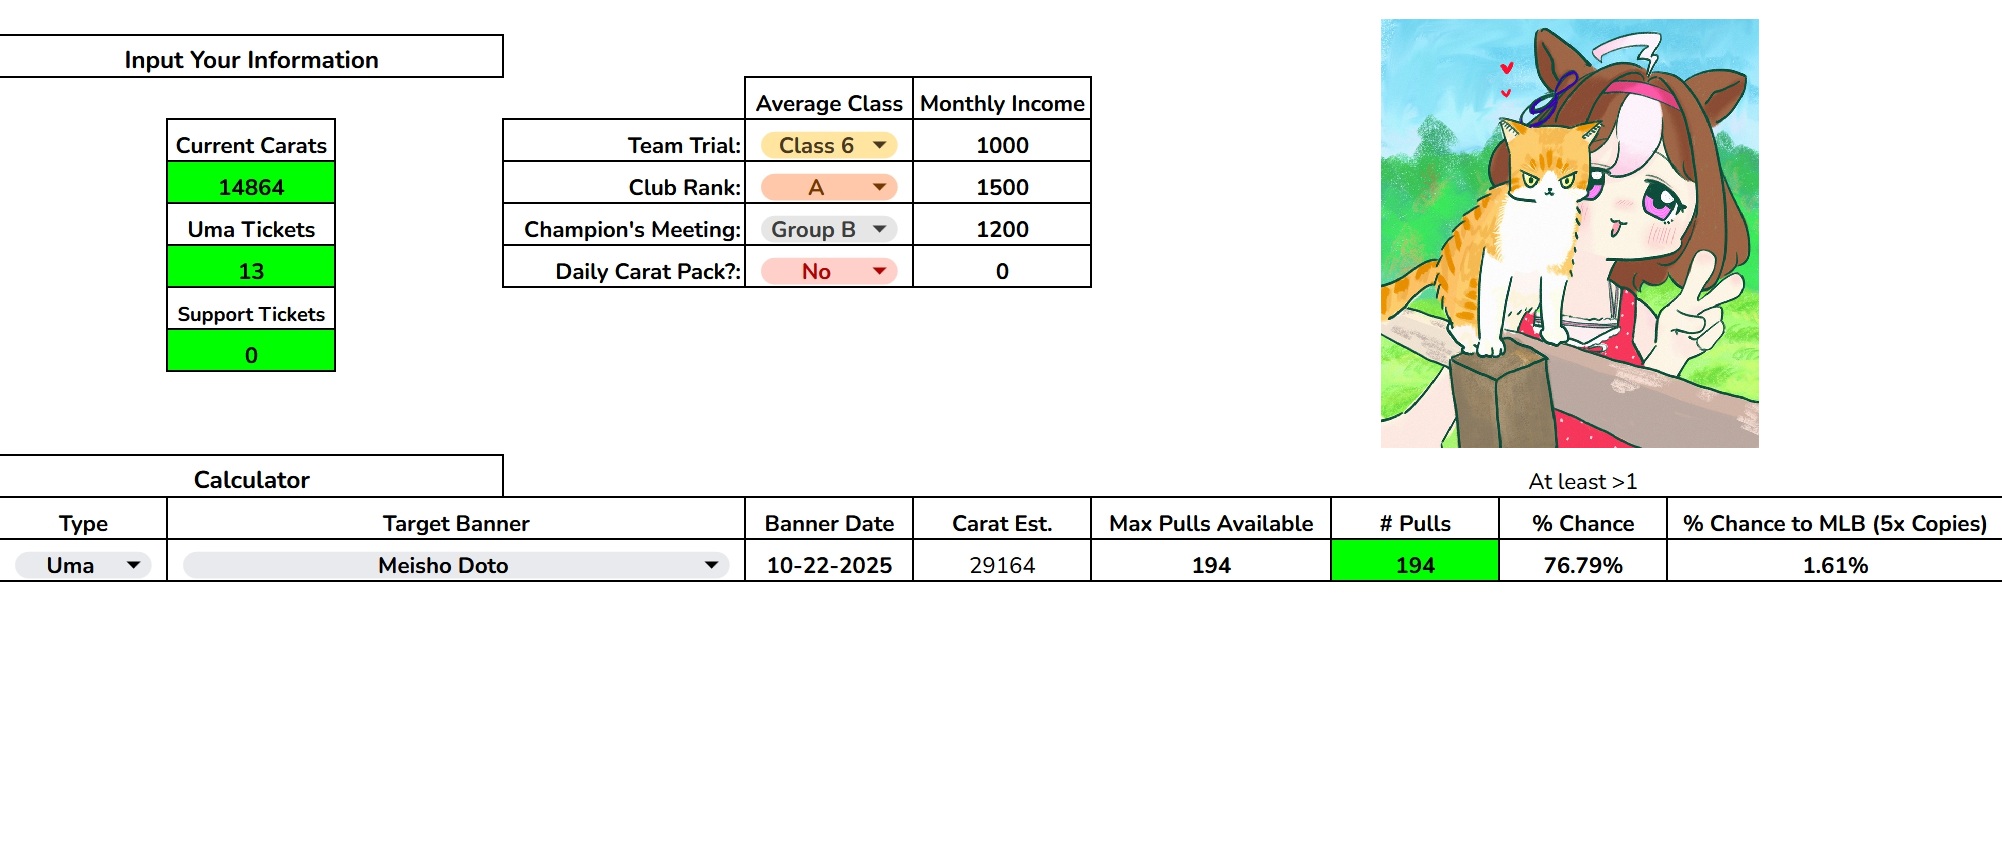The height and width of the screenshot is (855, 2002).
Task: Click the Calculator section header
Action: (x=251, y=479)
